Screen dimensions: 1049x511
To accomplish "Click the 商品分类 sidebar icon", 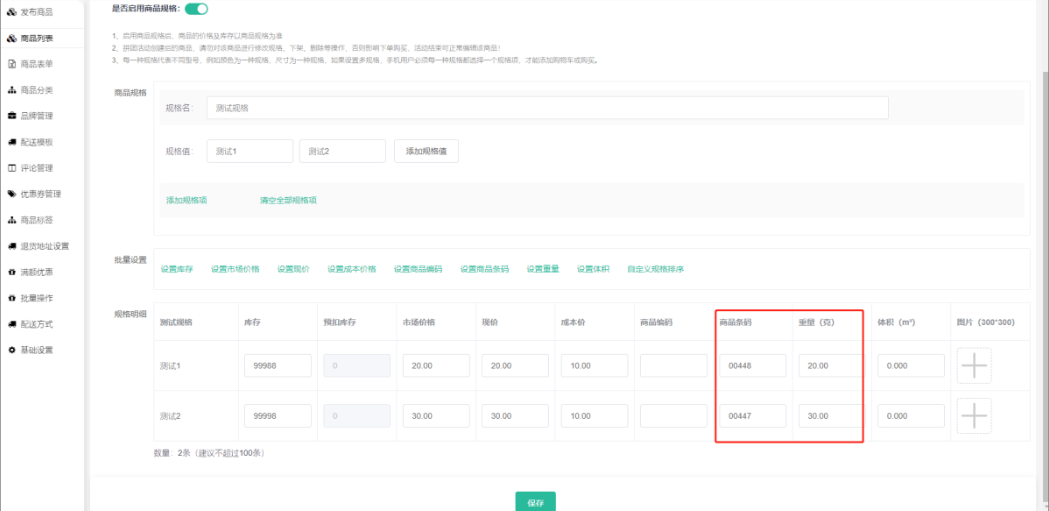I will point(12,90).
